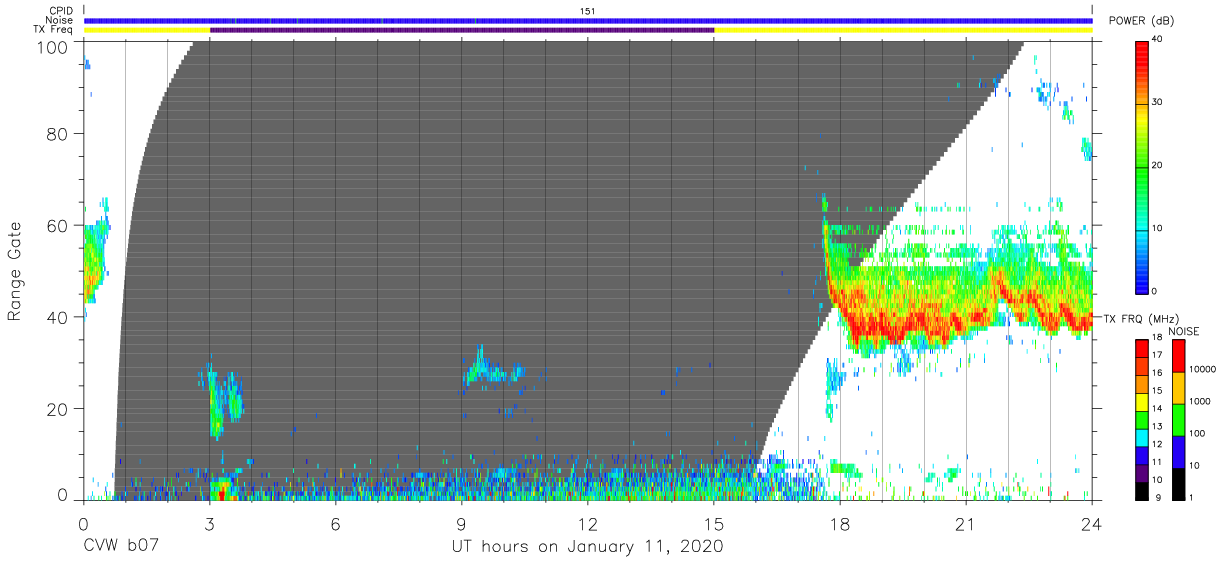Click the 'TX FRQ (MHz)' legend title
Viewport: 1228px width, 567px height.
1141,318
